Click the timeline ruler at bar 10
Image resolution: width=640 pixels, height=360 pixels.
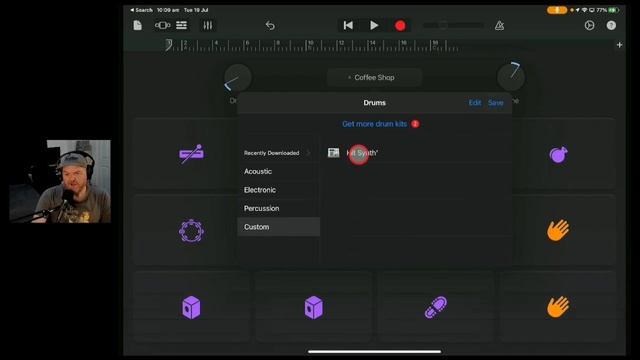tap(310, 44)
